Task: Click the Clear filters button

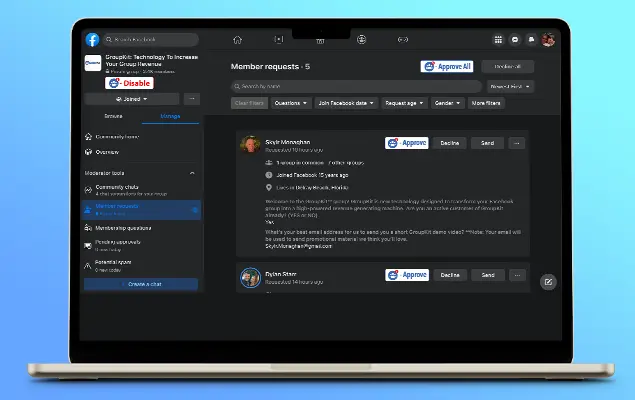Action: (x=249, y=103)
